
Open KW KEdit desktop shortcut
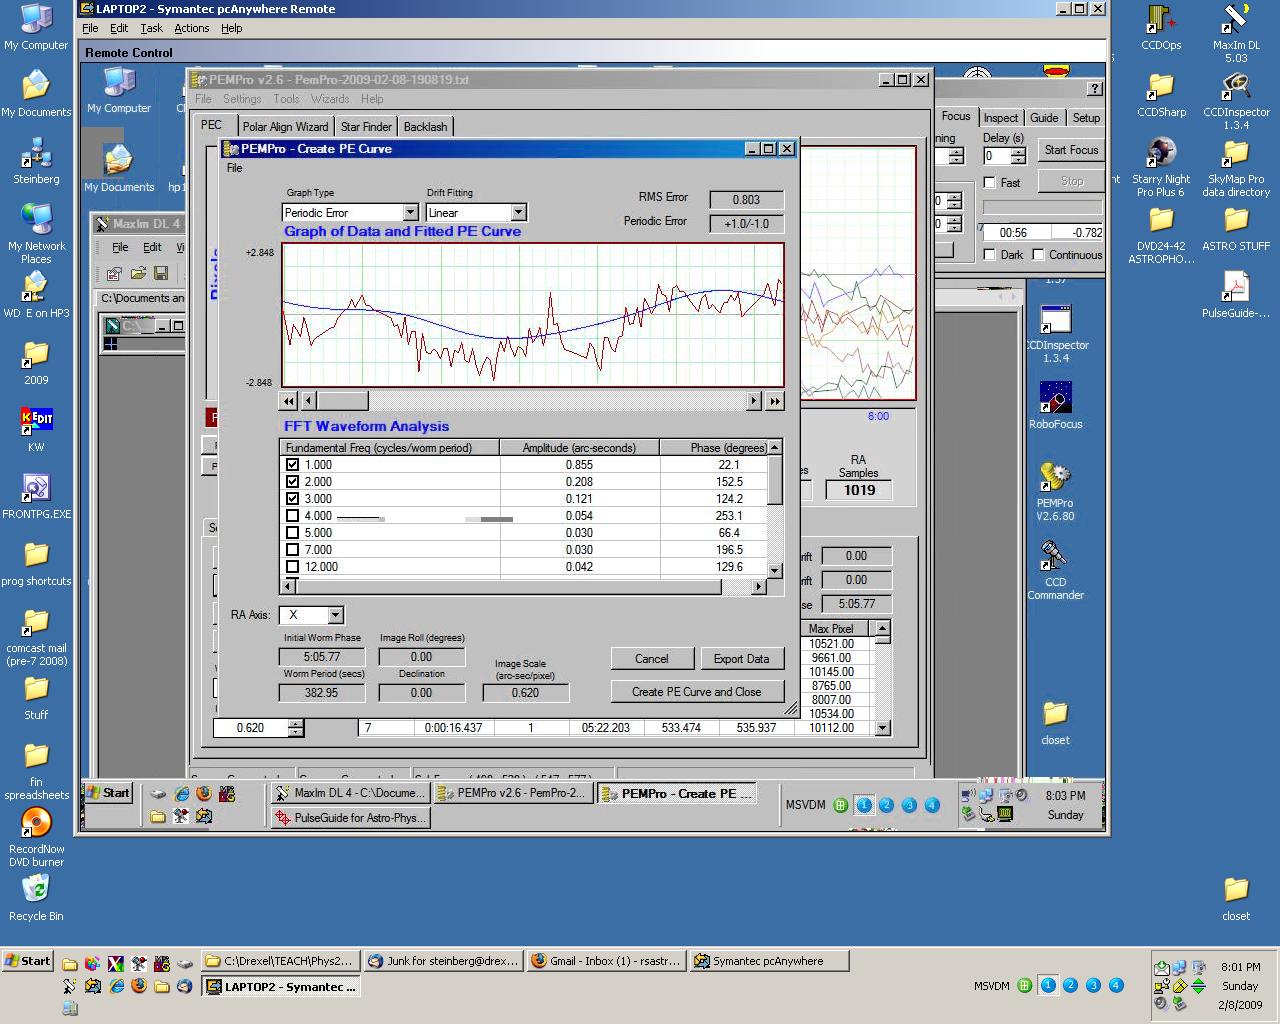click(36, 429)
